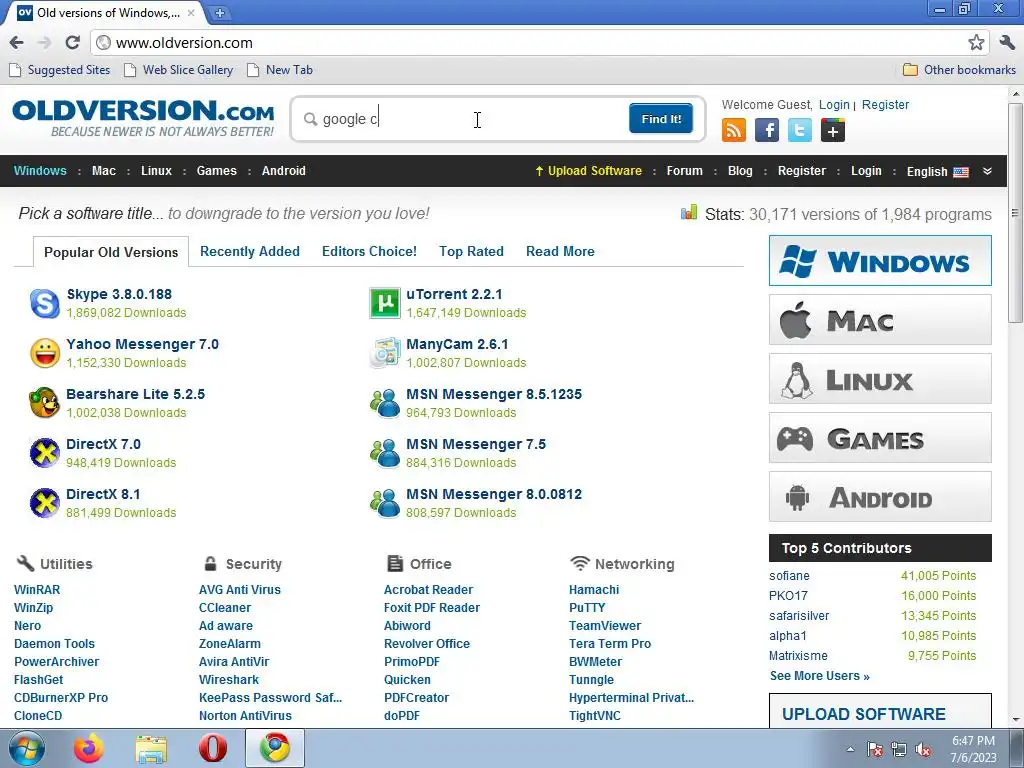Open the Read More tab

pyautogui.click(x=560, y=251)
